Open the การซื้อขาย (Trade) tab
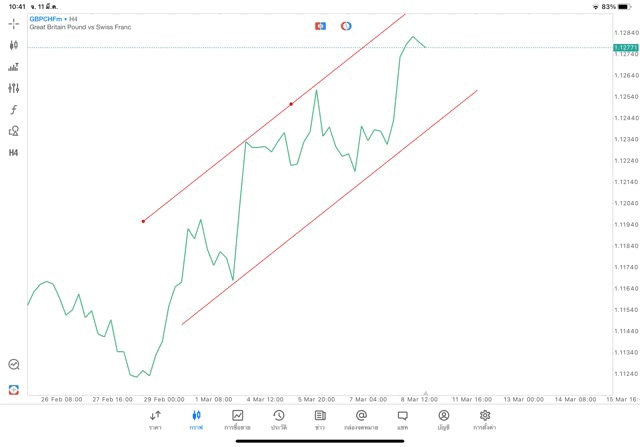The image size is (640, 447). coord(237,419)
